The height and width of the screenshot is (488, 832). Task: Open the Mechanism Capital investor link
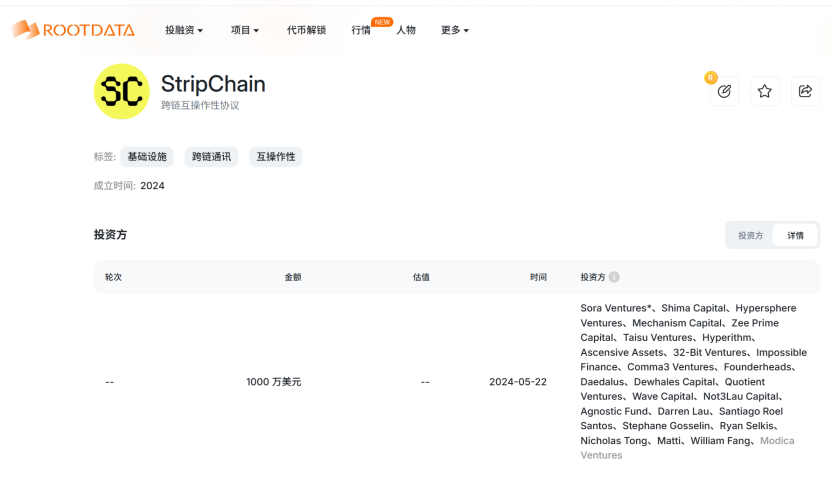pos(677,323)
